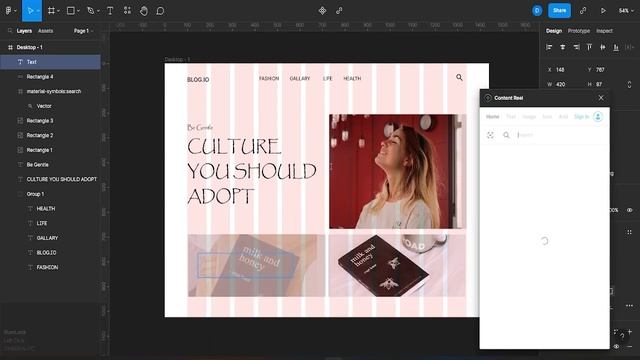The width and height of the screenshot is (640, 360).
Task: Toggle constrain proportions icon
Action: coord(629,84)
